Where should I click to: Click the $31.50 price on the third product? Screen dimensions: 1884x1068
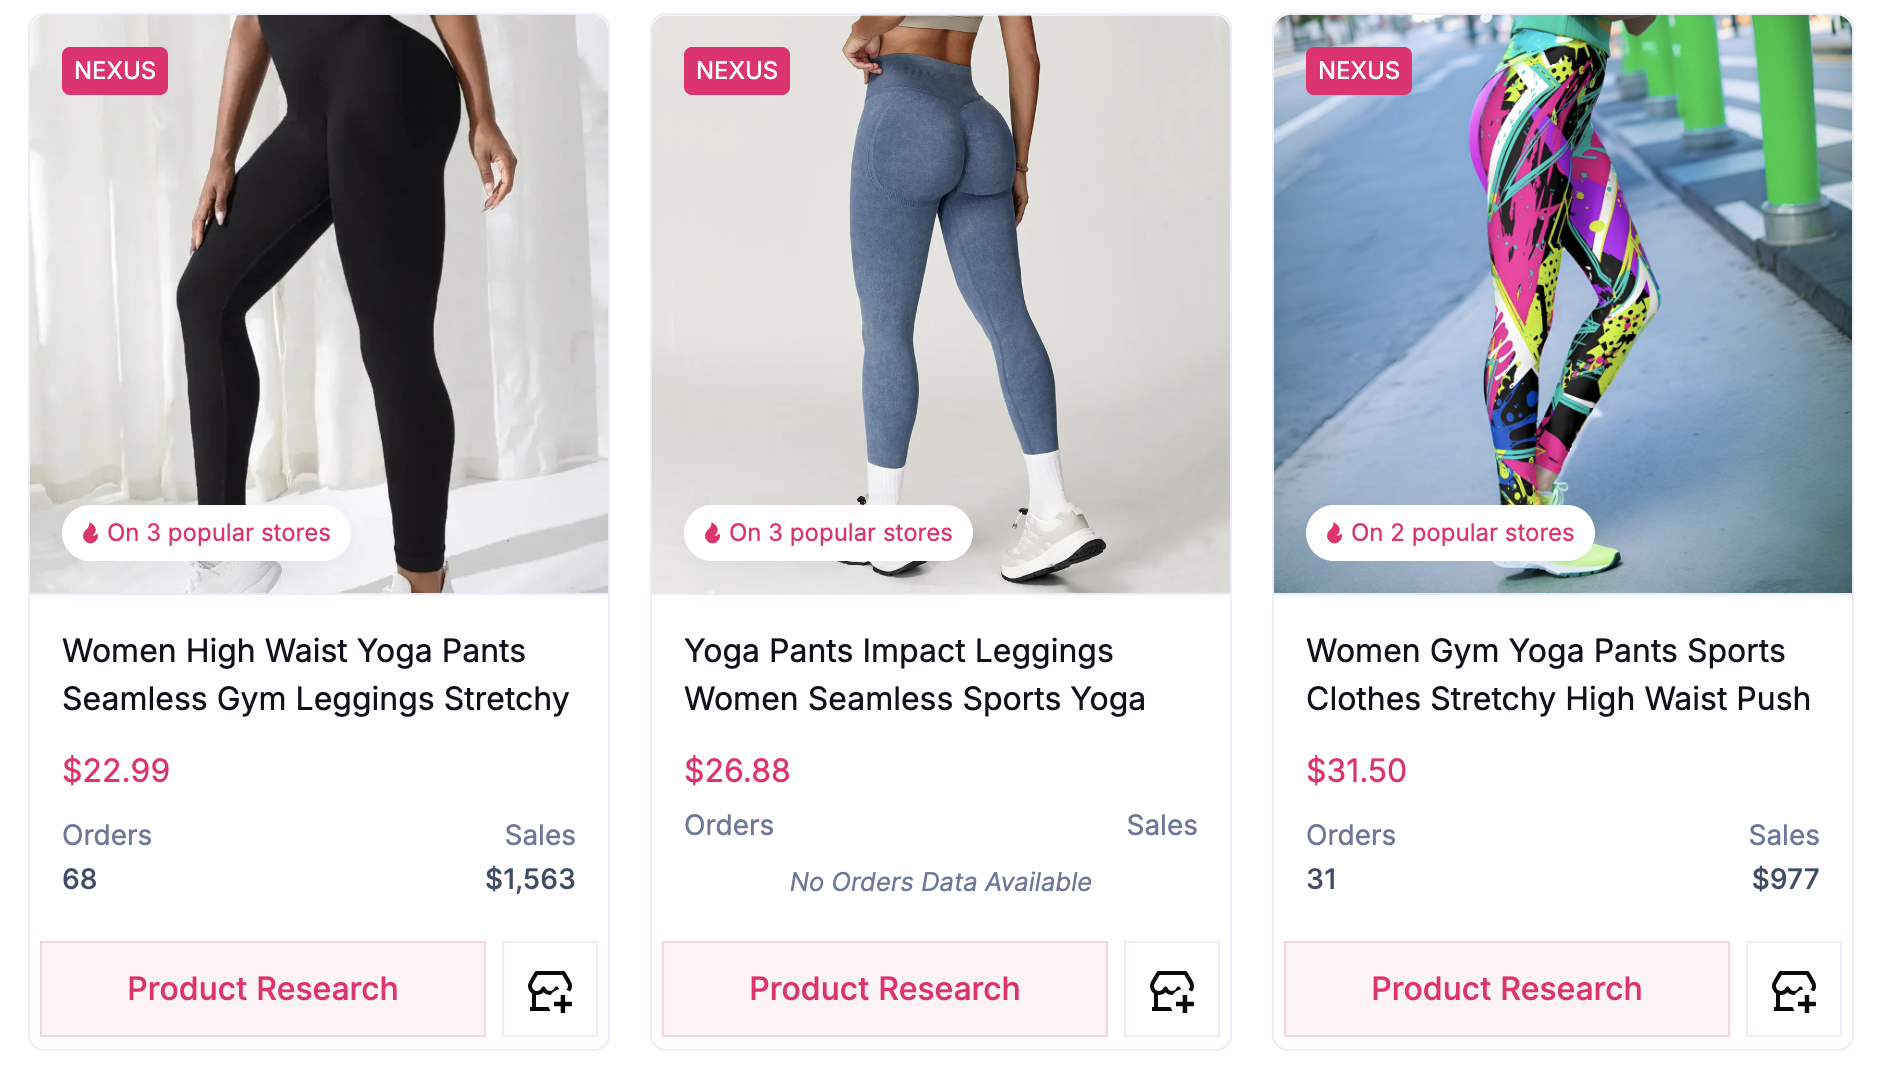pos(1355,770)
